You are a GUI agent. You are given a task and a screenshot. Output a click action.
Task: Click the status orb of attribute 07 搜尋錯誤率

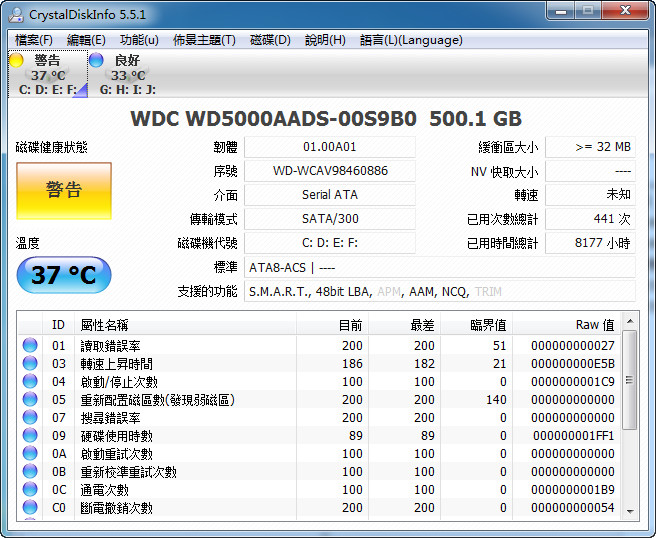30,417
